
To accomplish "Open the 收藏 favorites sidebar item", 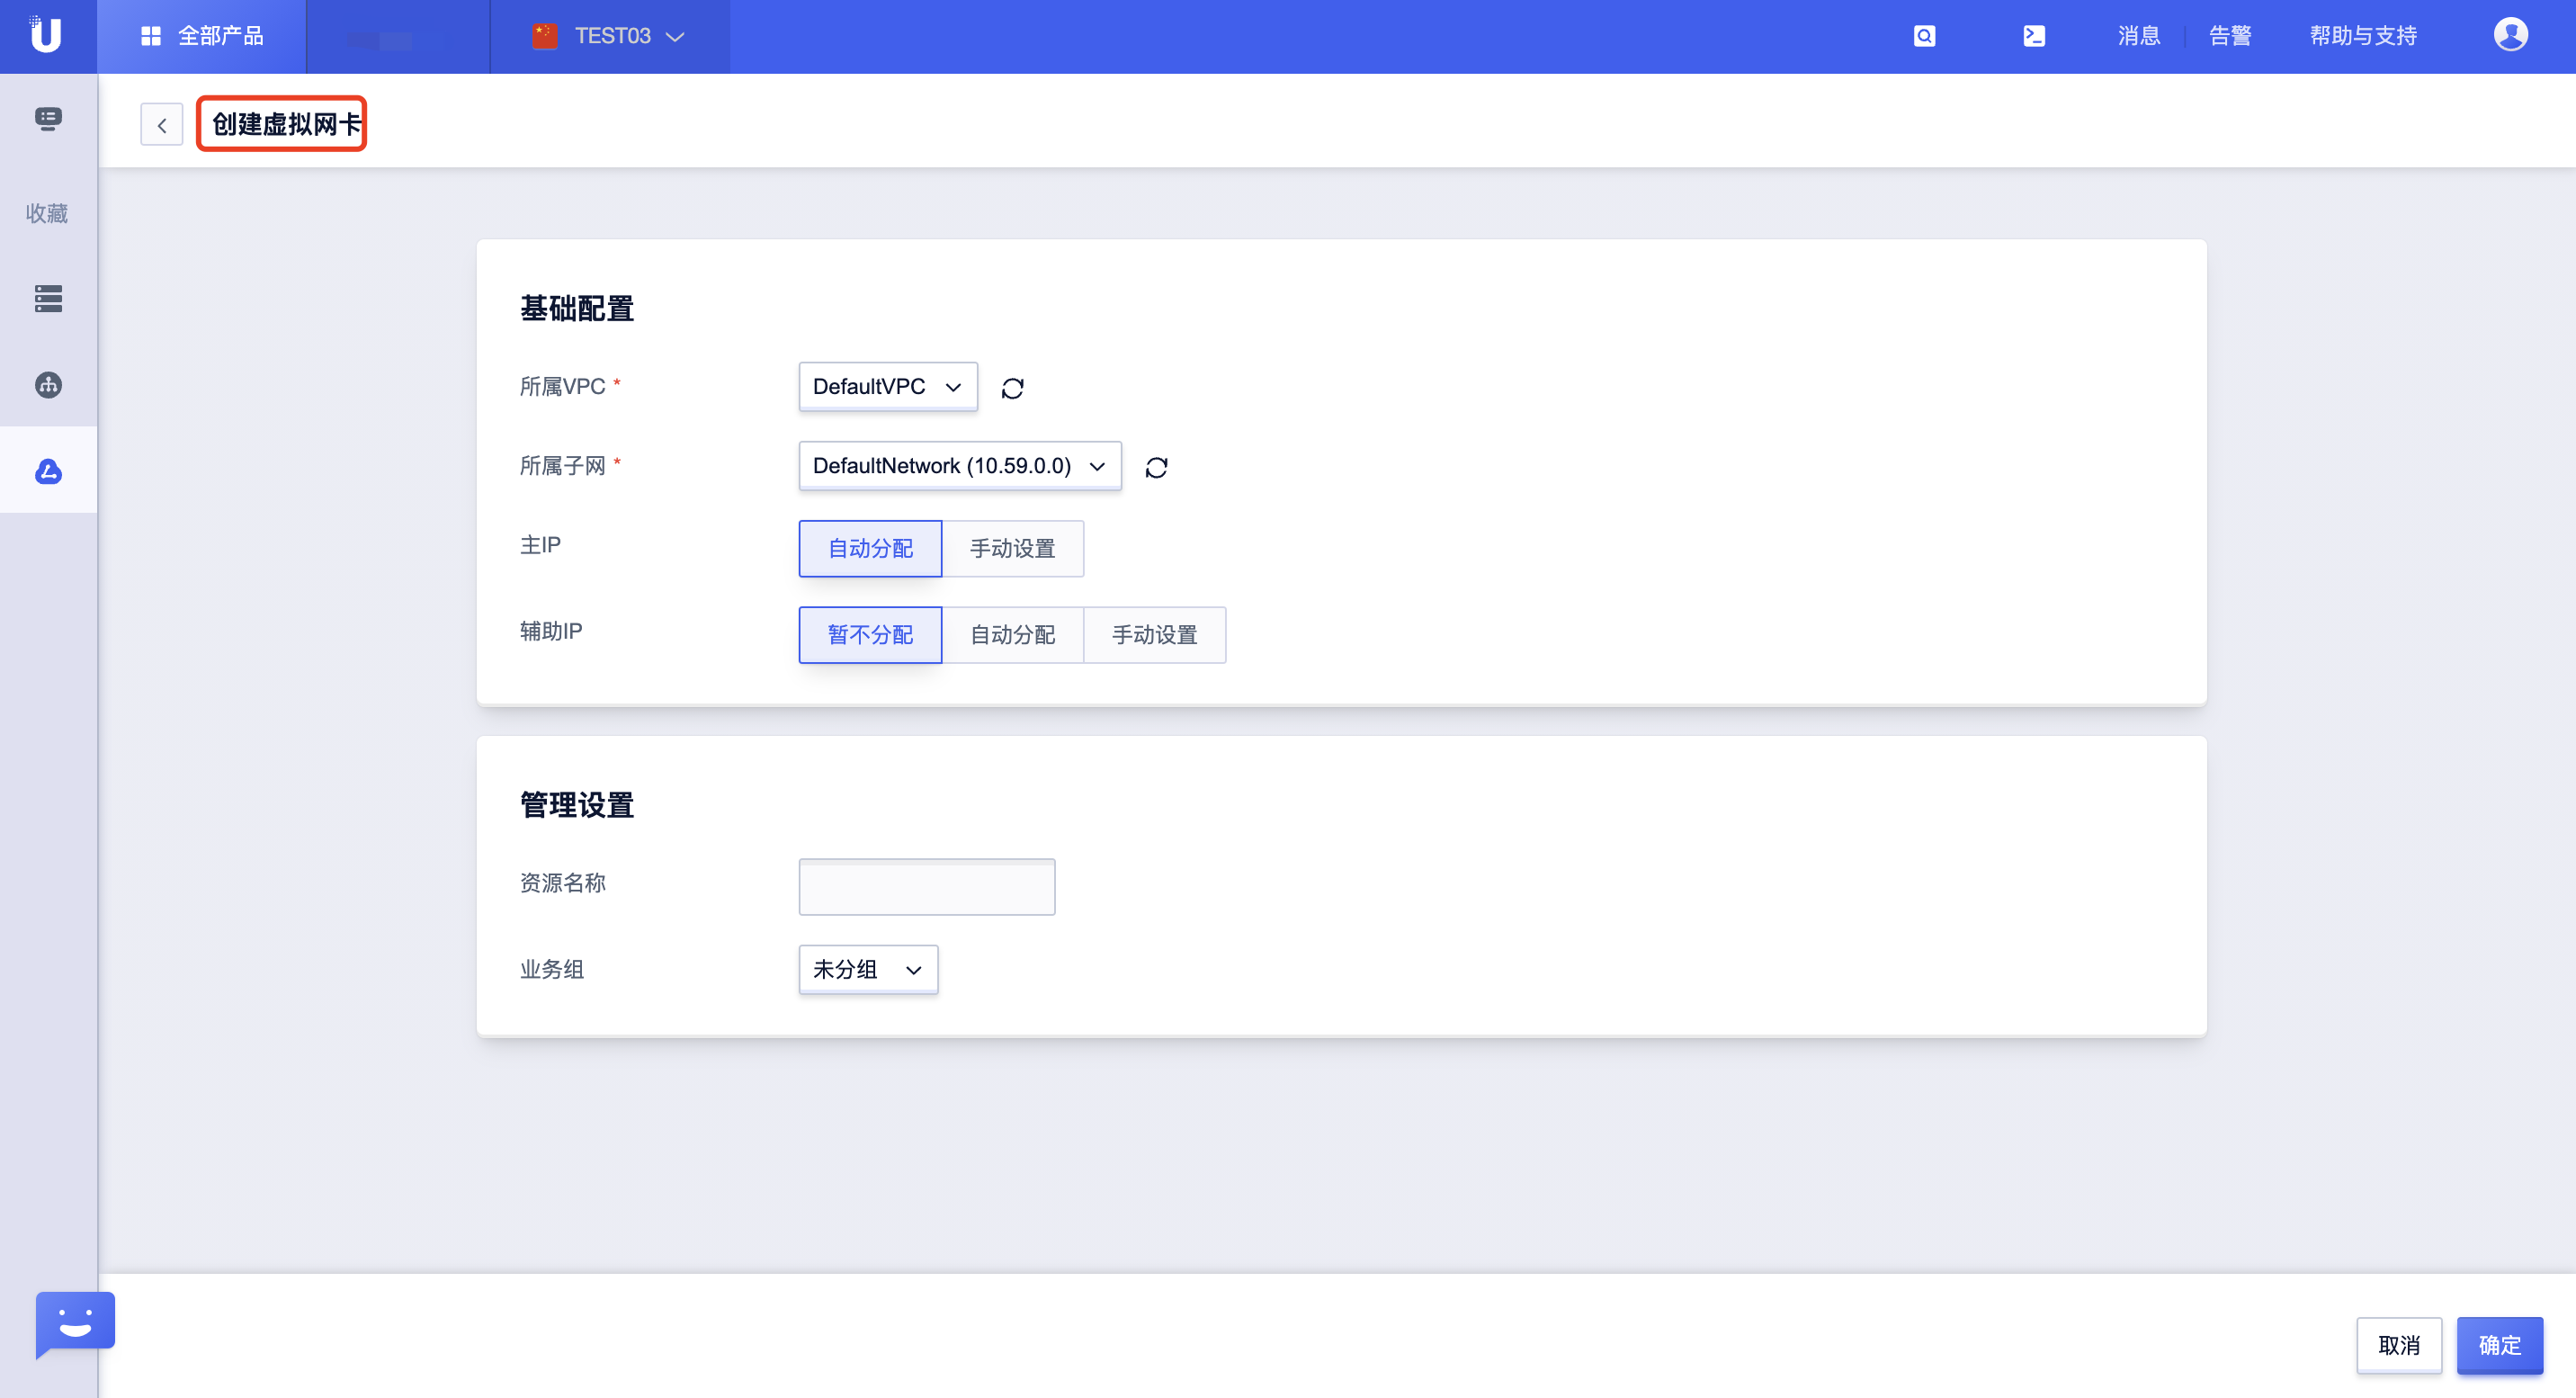I will (x=47, y=213).
